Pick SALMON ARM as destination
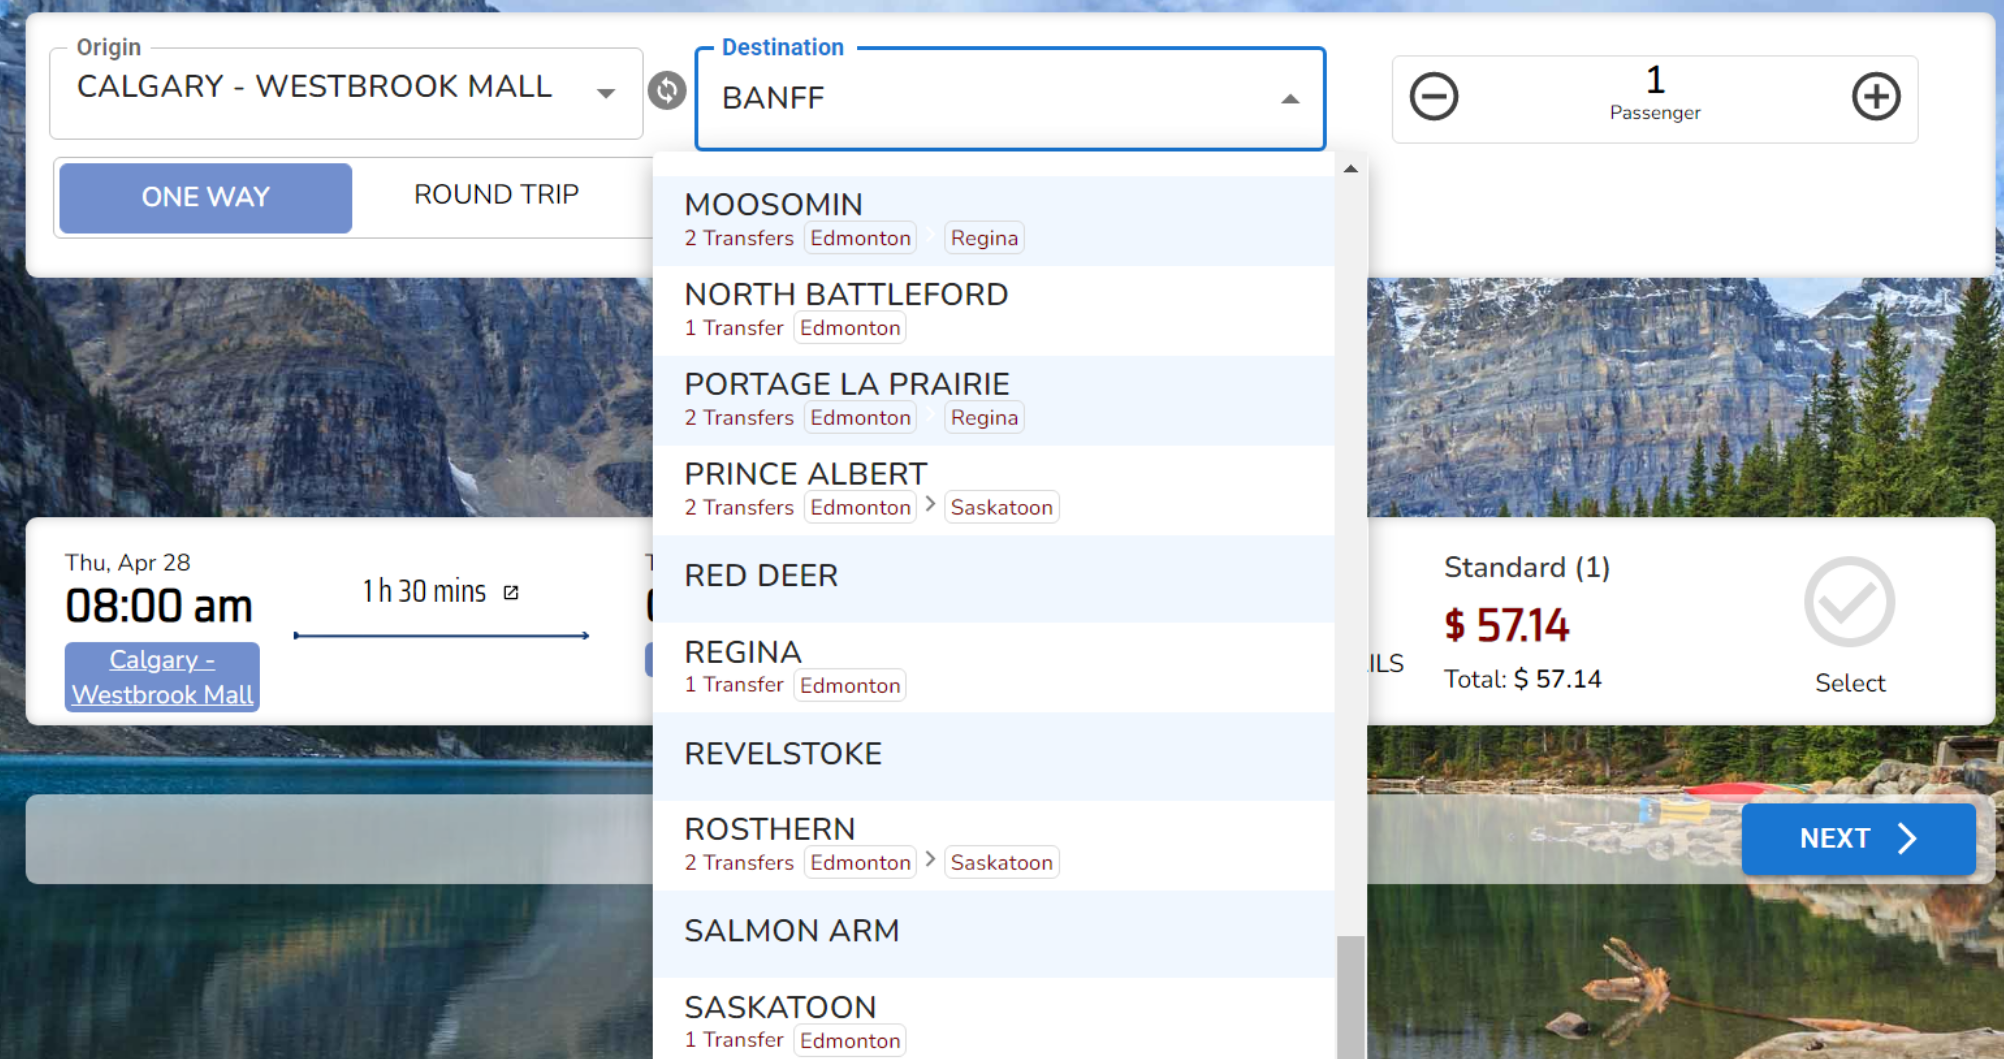2004x1059 pixels. pos(994,933)
